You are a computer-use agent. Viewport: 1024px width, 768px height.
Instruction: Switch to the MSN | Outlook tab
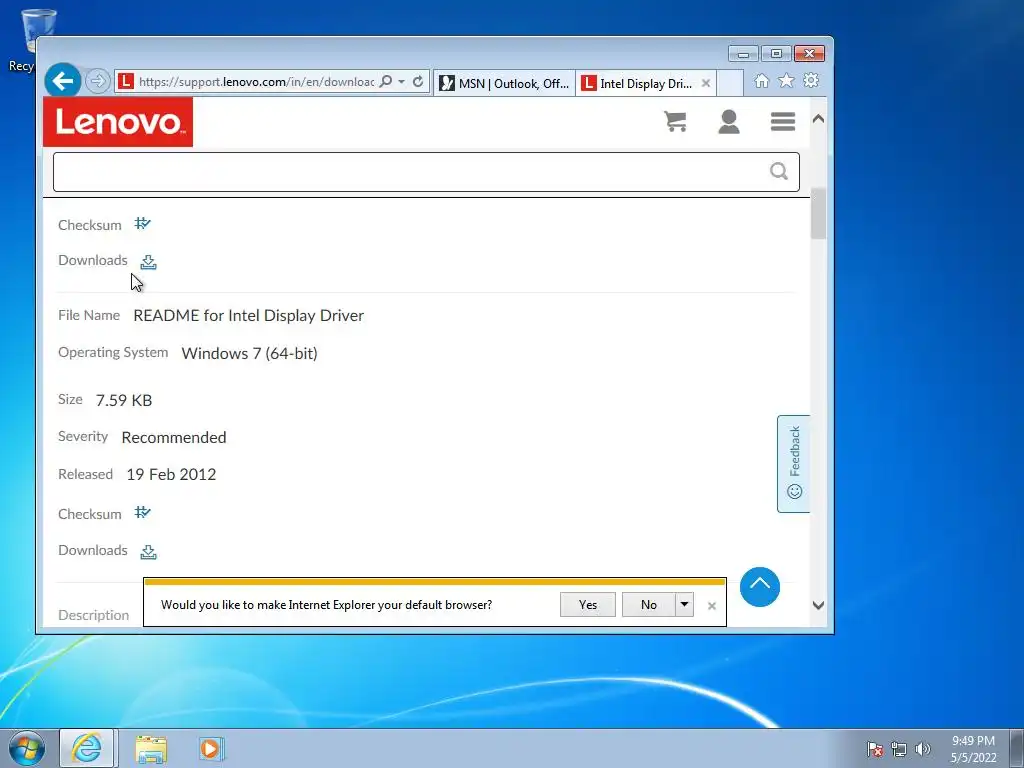point(504,83)
